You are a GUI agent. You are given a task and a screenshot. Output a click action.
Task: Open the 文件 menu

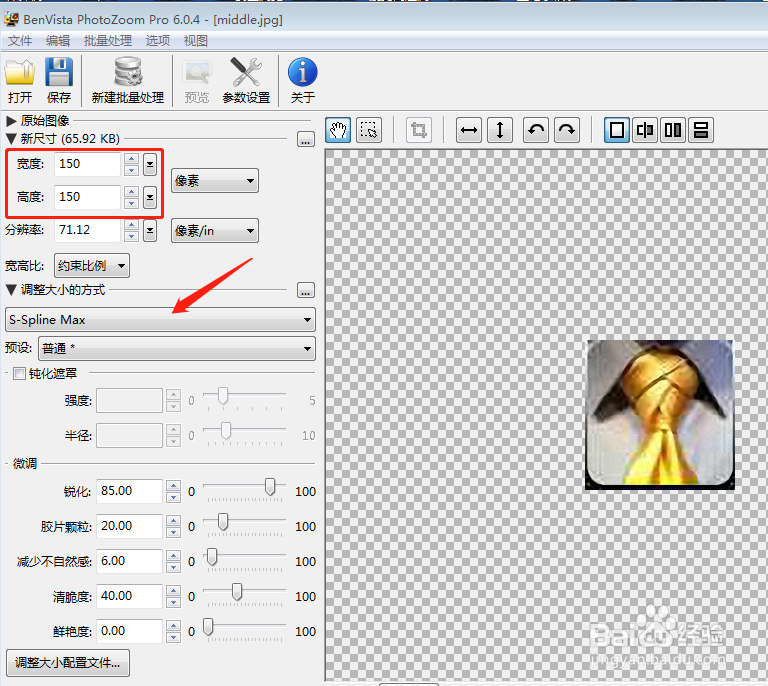pyautogui.click(x=20, y=41)
